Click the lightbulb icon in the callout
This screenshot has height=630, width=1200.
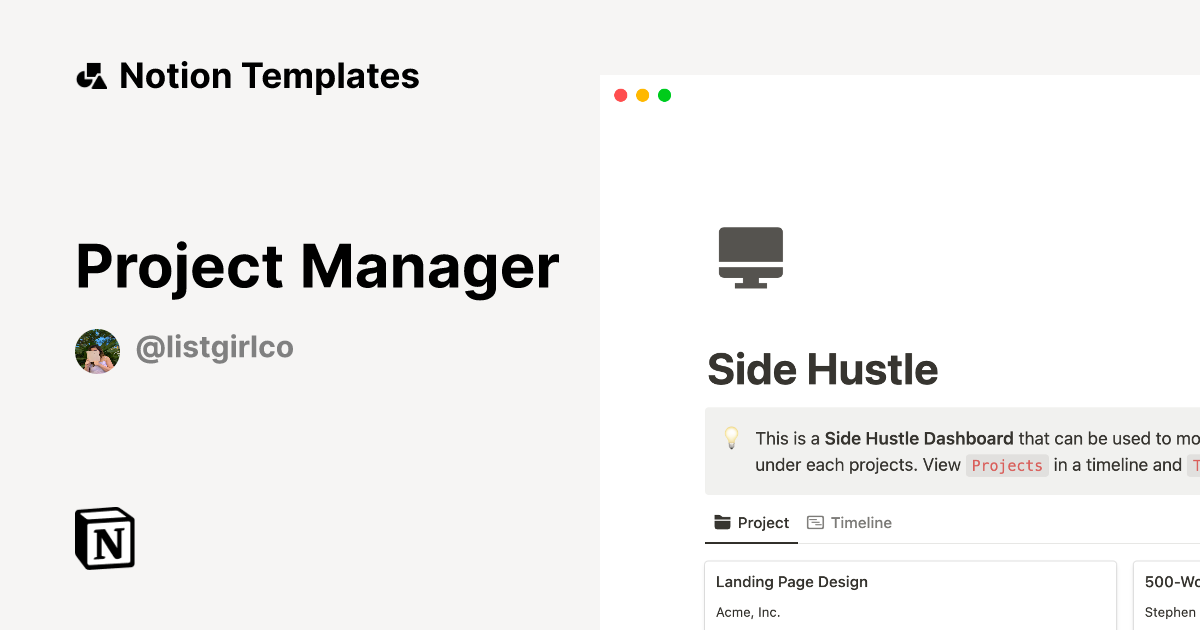(732, 438)
